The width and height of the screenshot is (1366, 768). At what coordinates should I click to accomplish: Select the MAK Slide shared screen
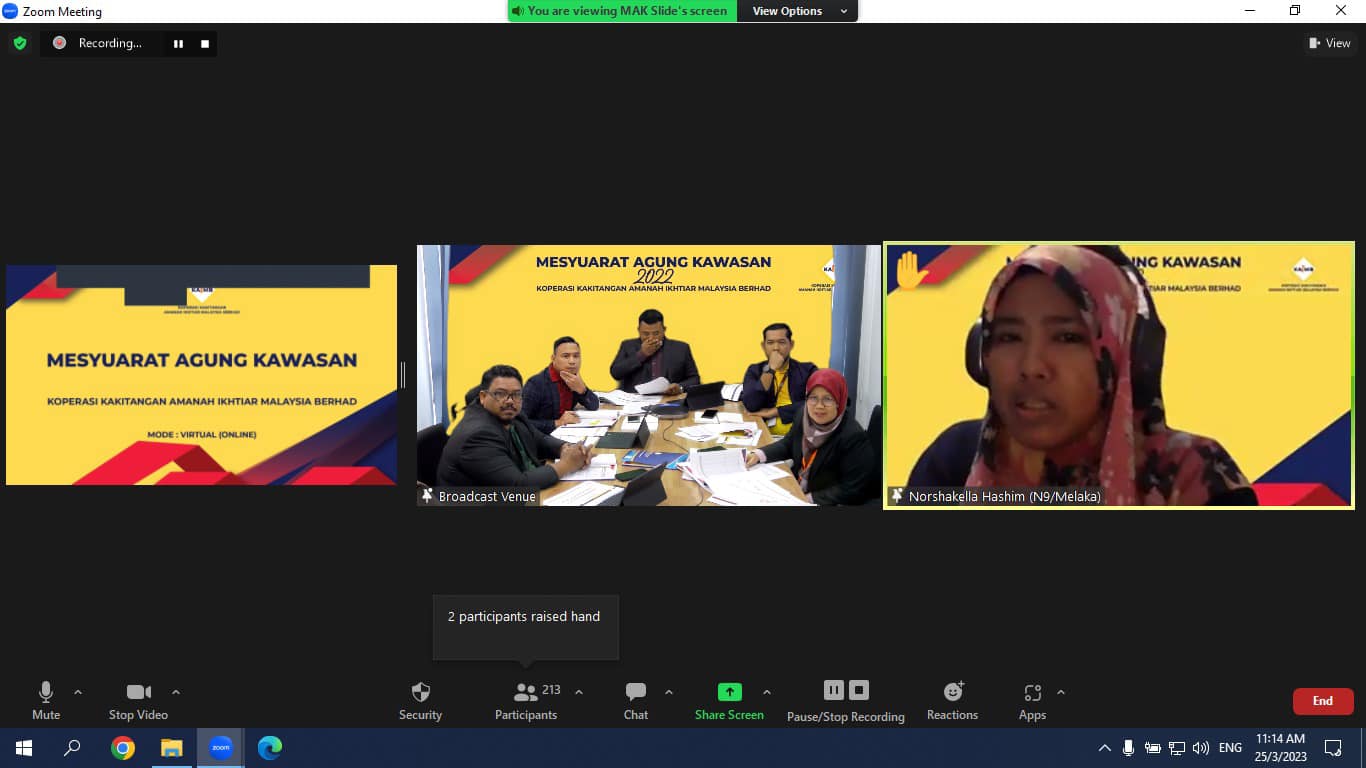click(201, 375)
